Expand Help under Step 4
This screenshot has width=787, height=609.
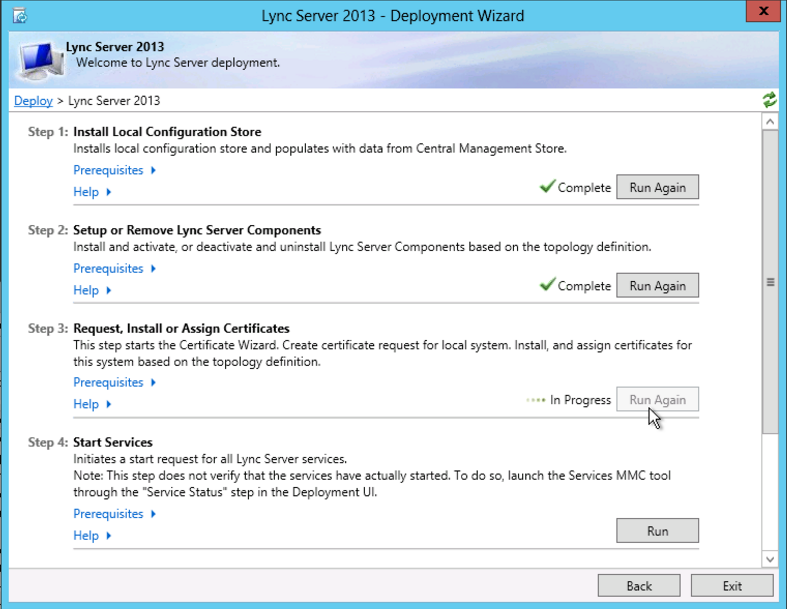click(92, 536)
